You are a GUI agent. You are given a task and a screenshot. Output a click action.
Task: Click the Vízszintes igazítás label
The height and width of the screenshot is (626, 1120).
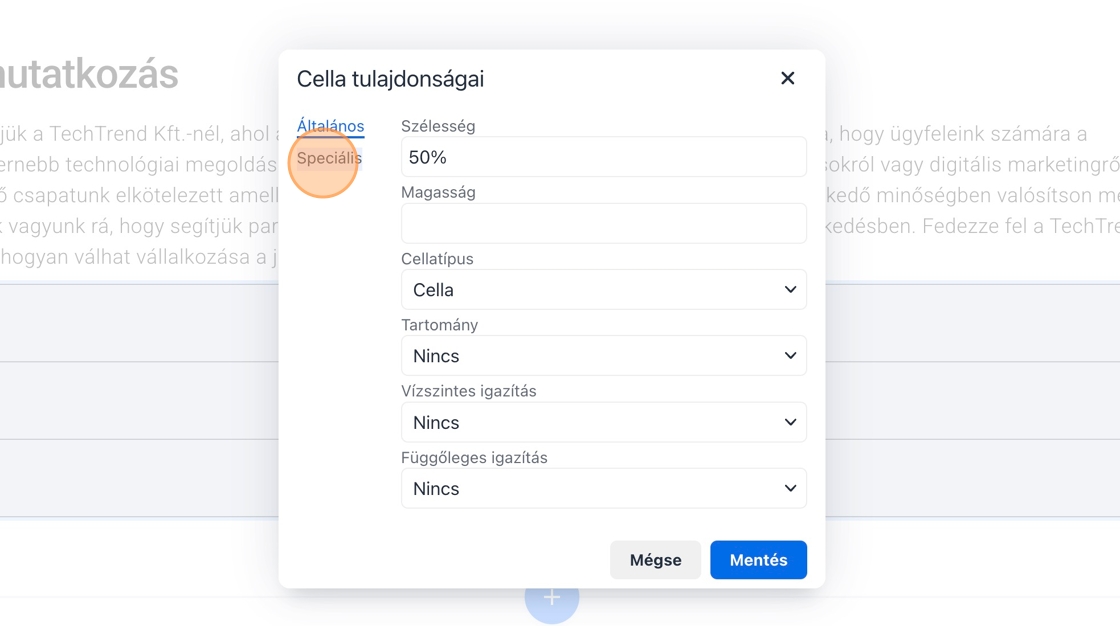[x=468, y=391]
